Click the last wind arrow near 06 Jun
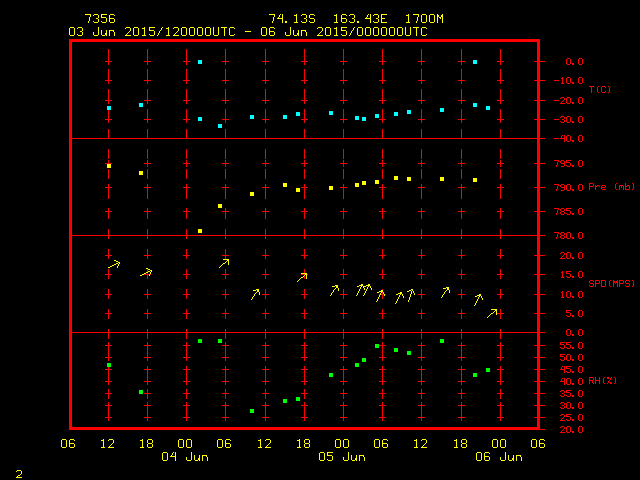Viewport: 640px width, 480px height. click(x=492, y=313)
